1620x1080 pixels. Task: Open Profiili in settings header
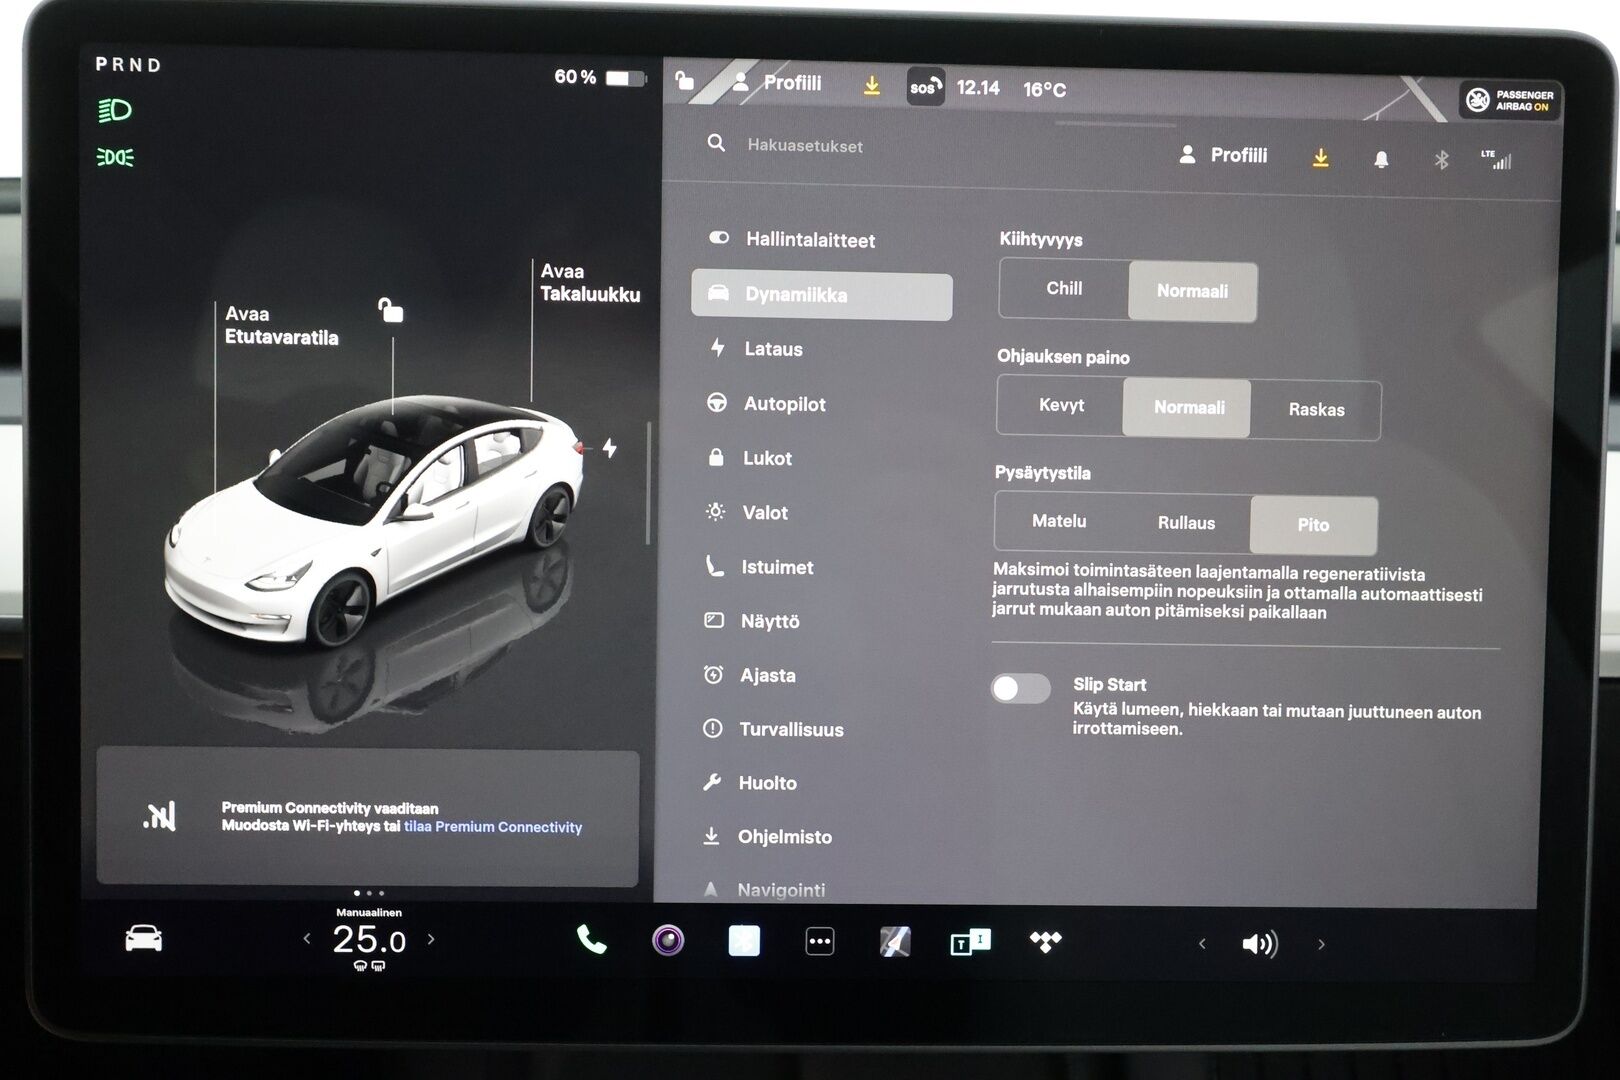(1223, 155)
